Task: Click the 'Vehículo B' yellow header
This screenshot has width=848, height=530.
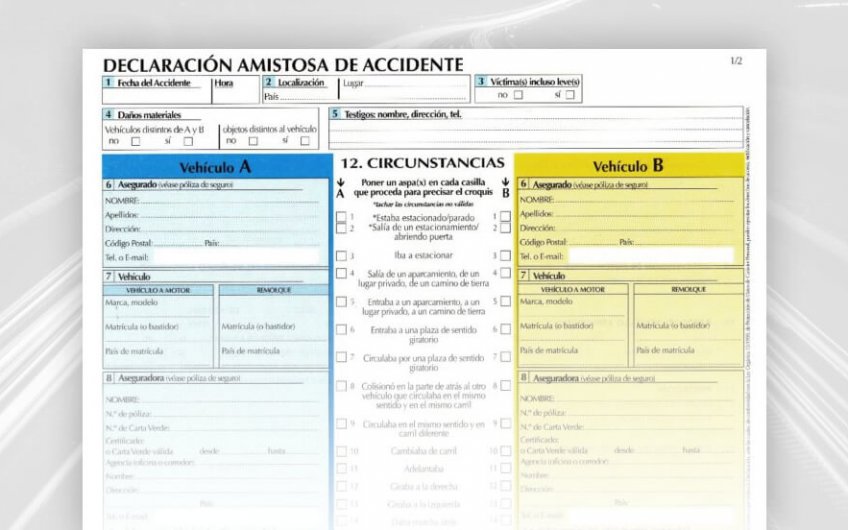Action: pos(628,166)
